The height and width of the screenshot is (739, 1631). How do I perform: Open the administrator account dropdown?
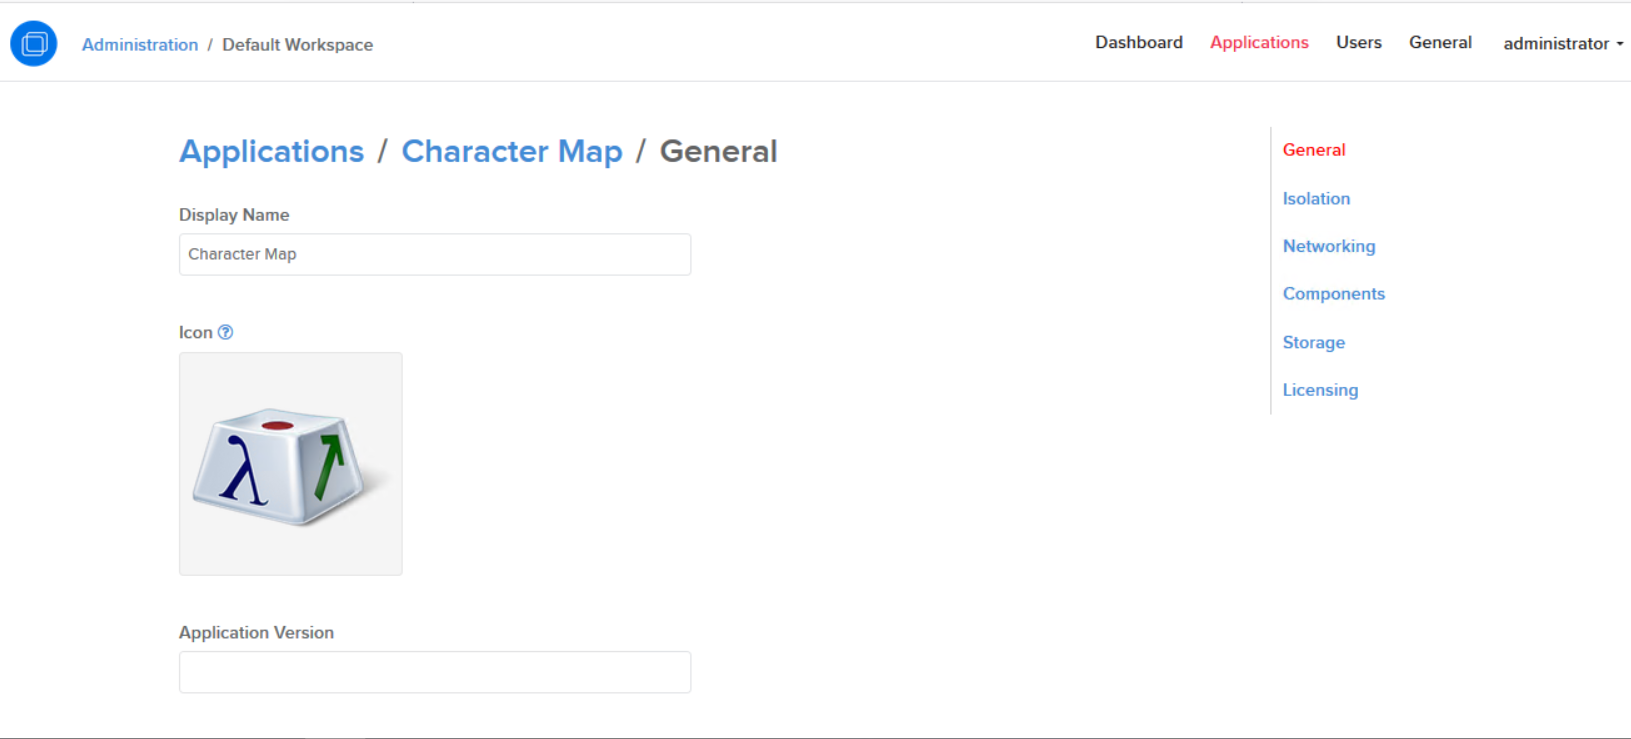(x=1562, y=43)
